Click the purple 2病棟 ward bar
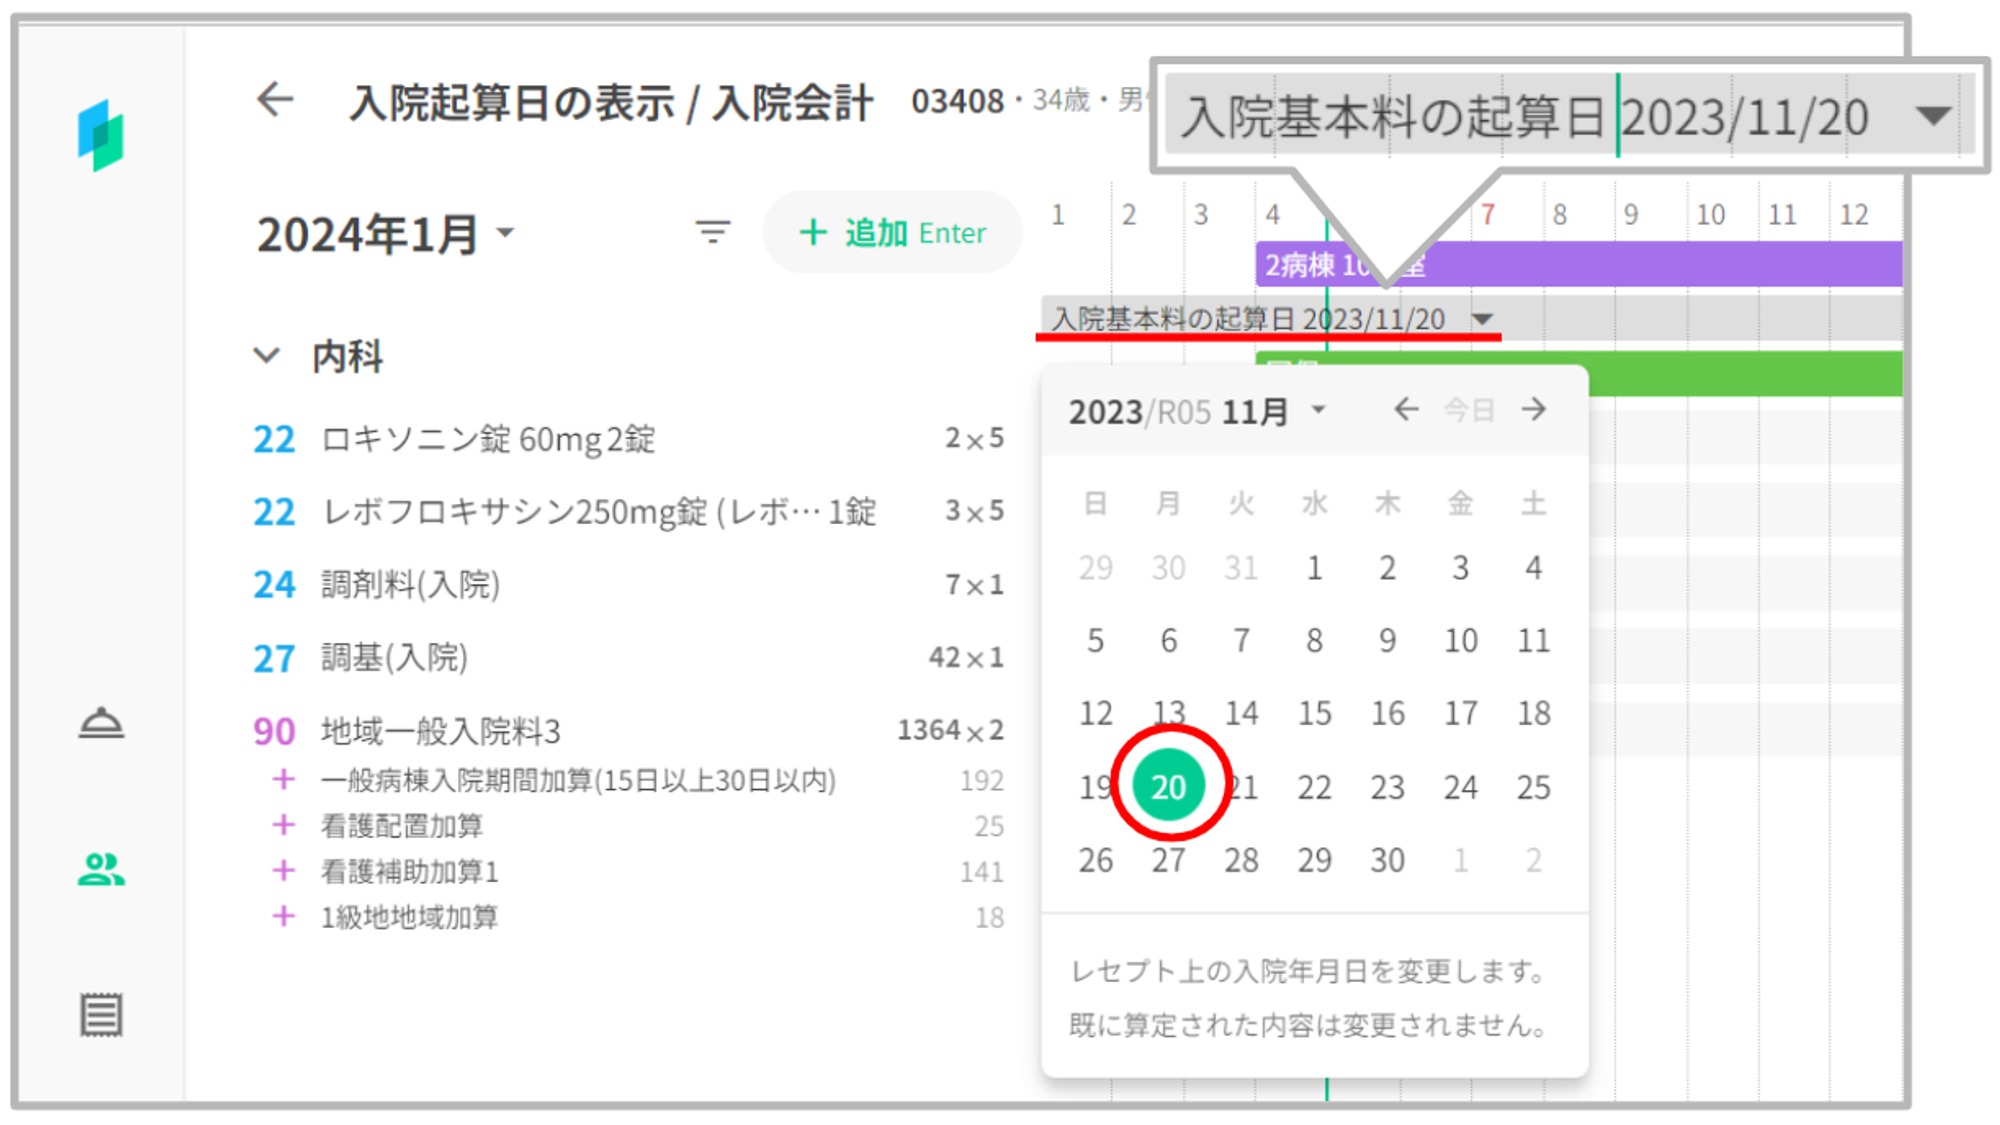Screen dimensions: 2000x1125 1650,265
